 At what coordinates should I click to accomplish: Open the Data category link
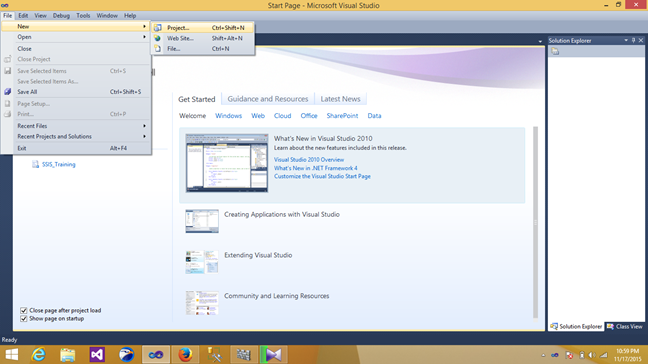374,116
